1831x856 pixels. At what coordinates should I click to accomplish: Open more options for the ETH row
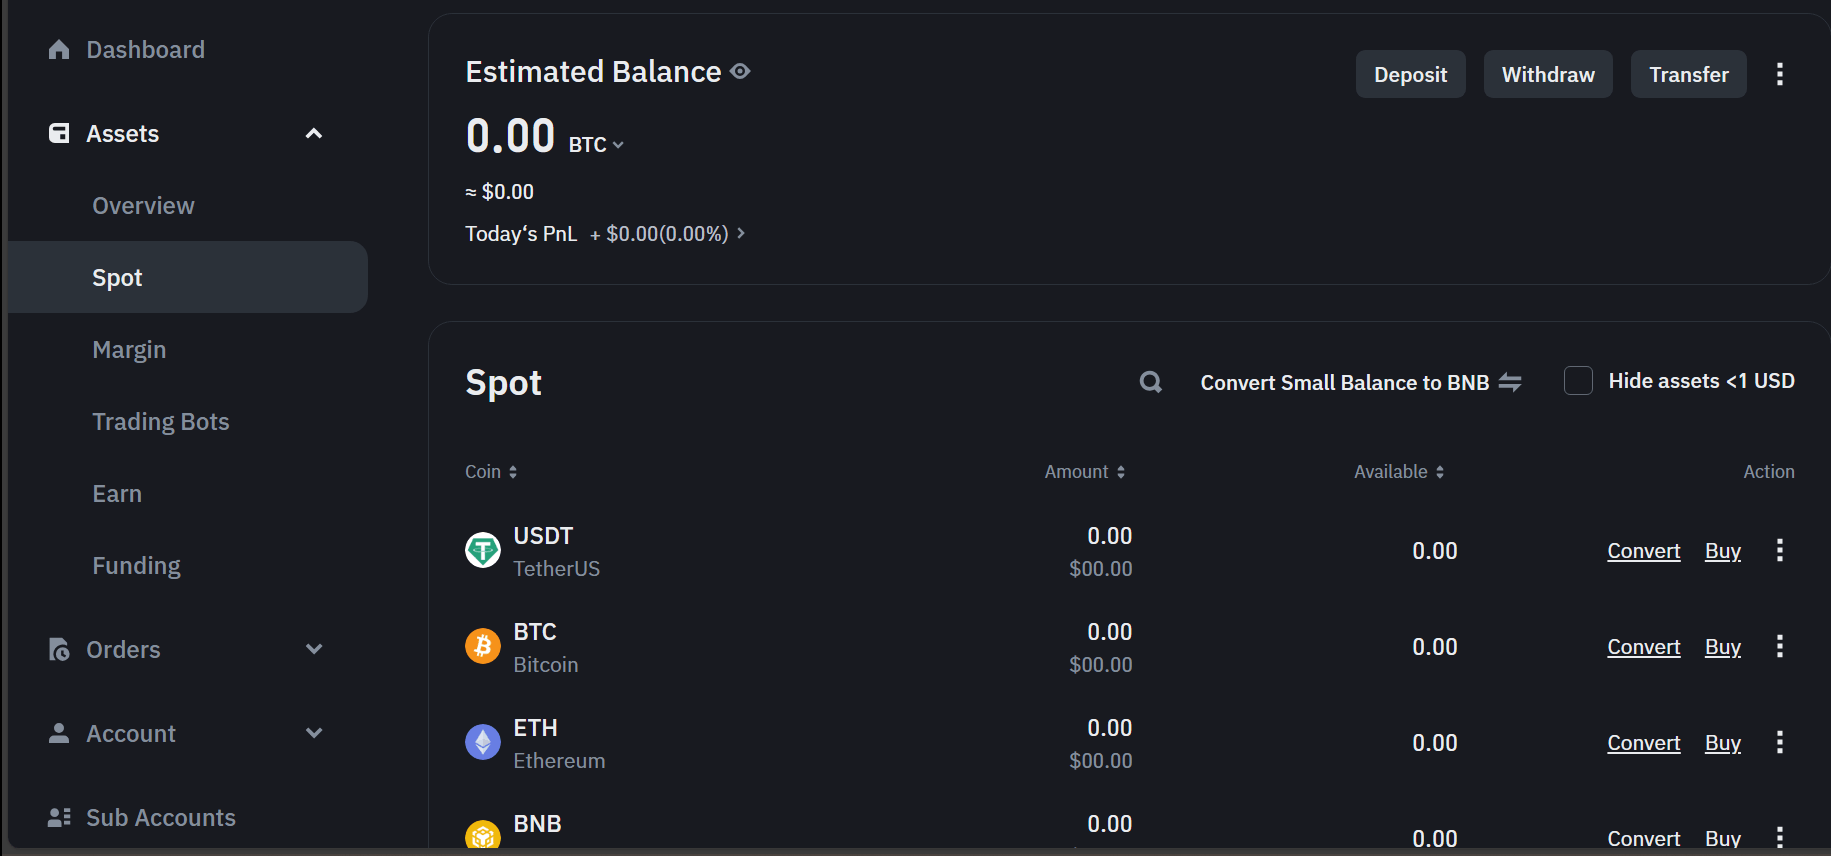[x=1779, y=742]
